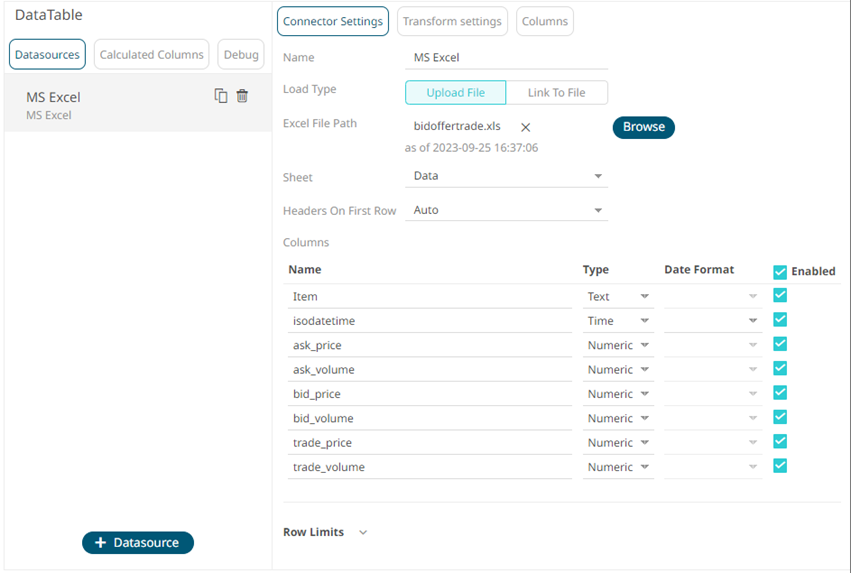Delete the MS Excel datasource
851x573 pixels.
[x=242, y=96]
